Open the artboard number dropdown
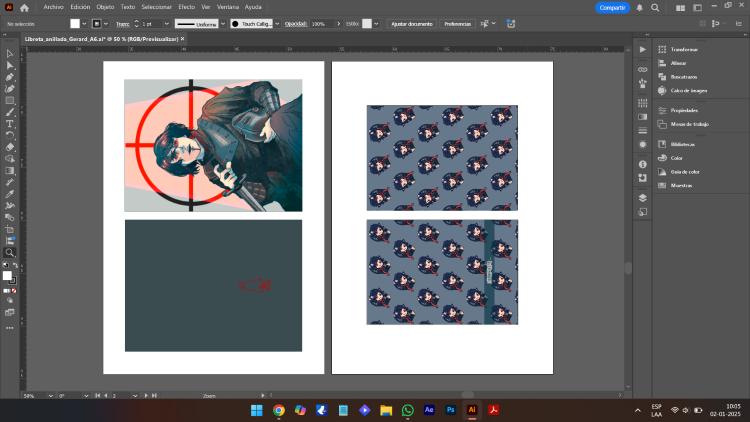The width and height of the screenshot is (750, 422). [x=134, y=396]
